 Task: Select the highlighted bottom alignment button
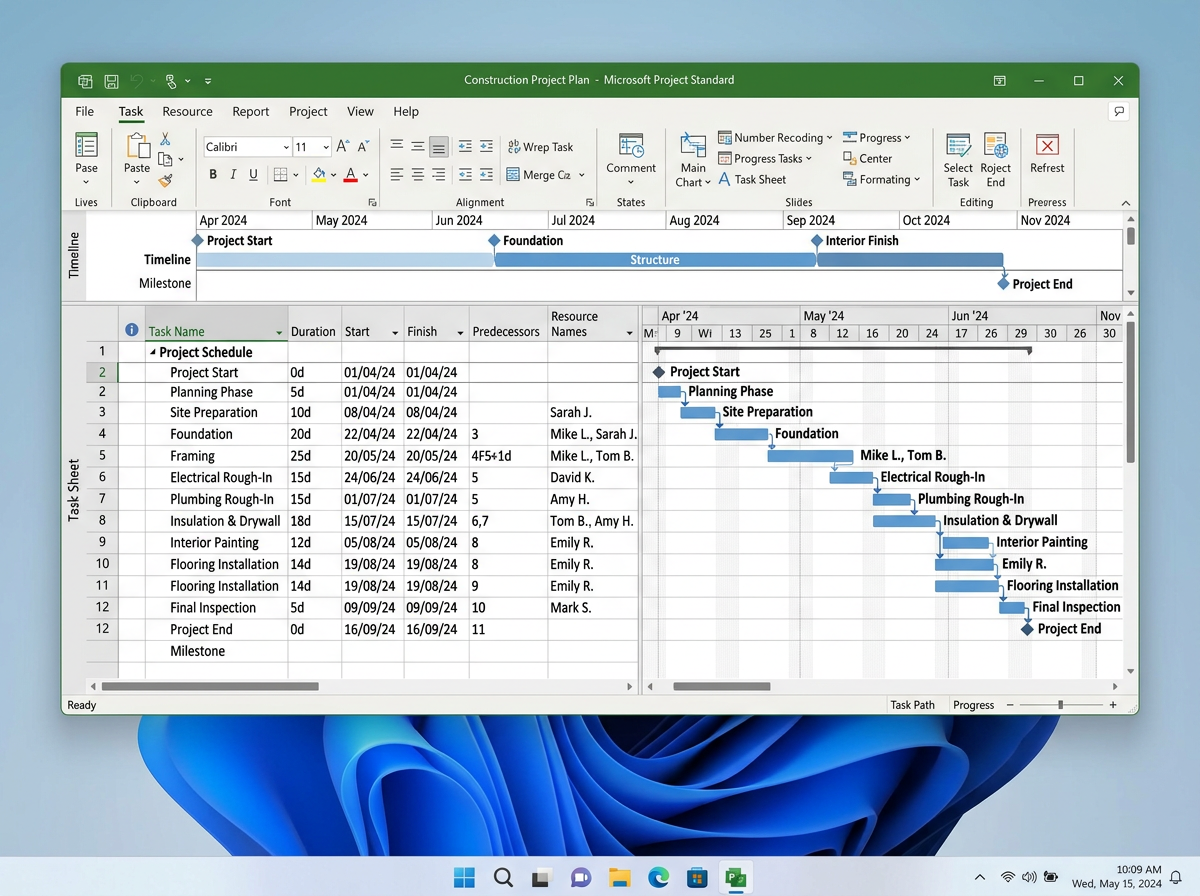click(438, 147)
